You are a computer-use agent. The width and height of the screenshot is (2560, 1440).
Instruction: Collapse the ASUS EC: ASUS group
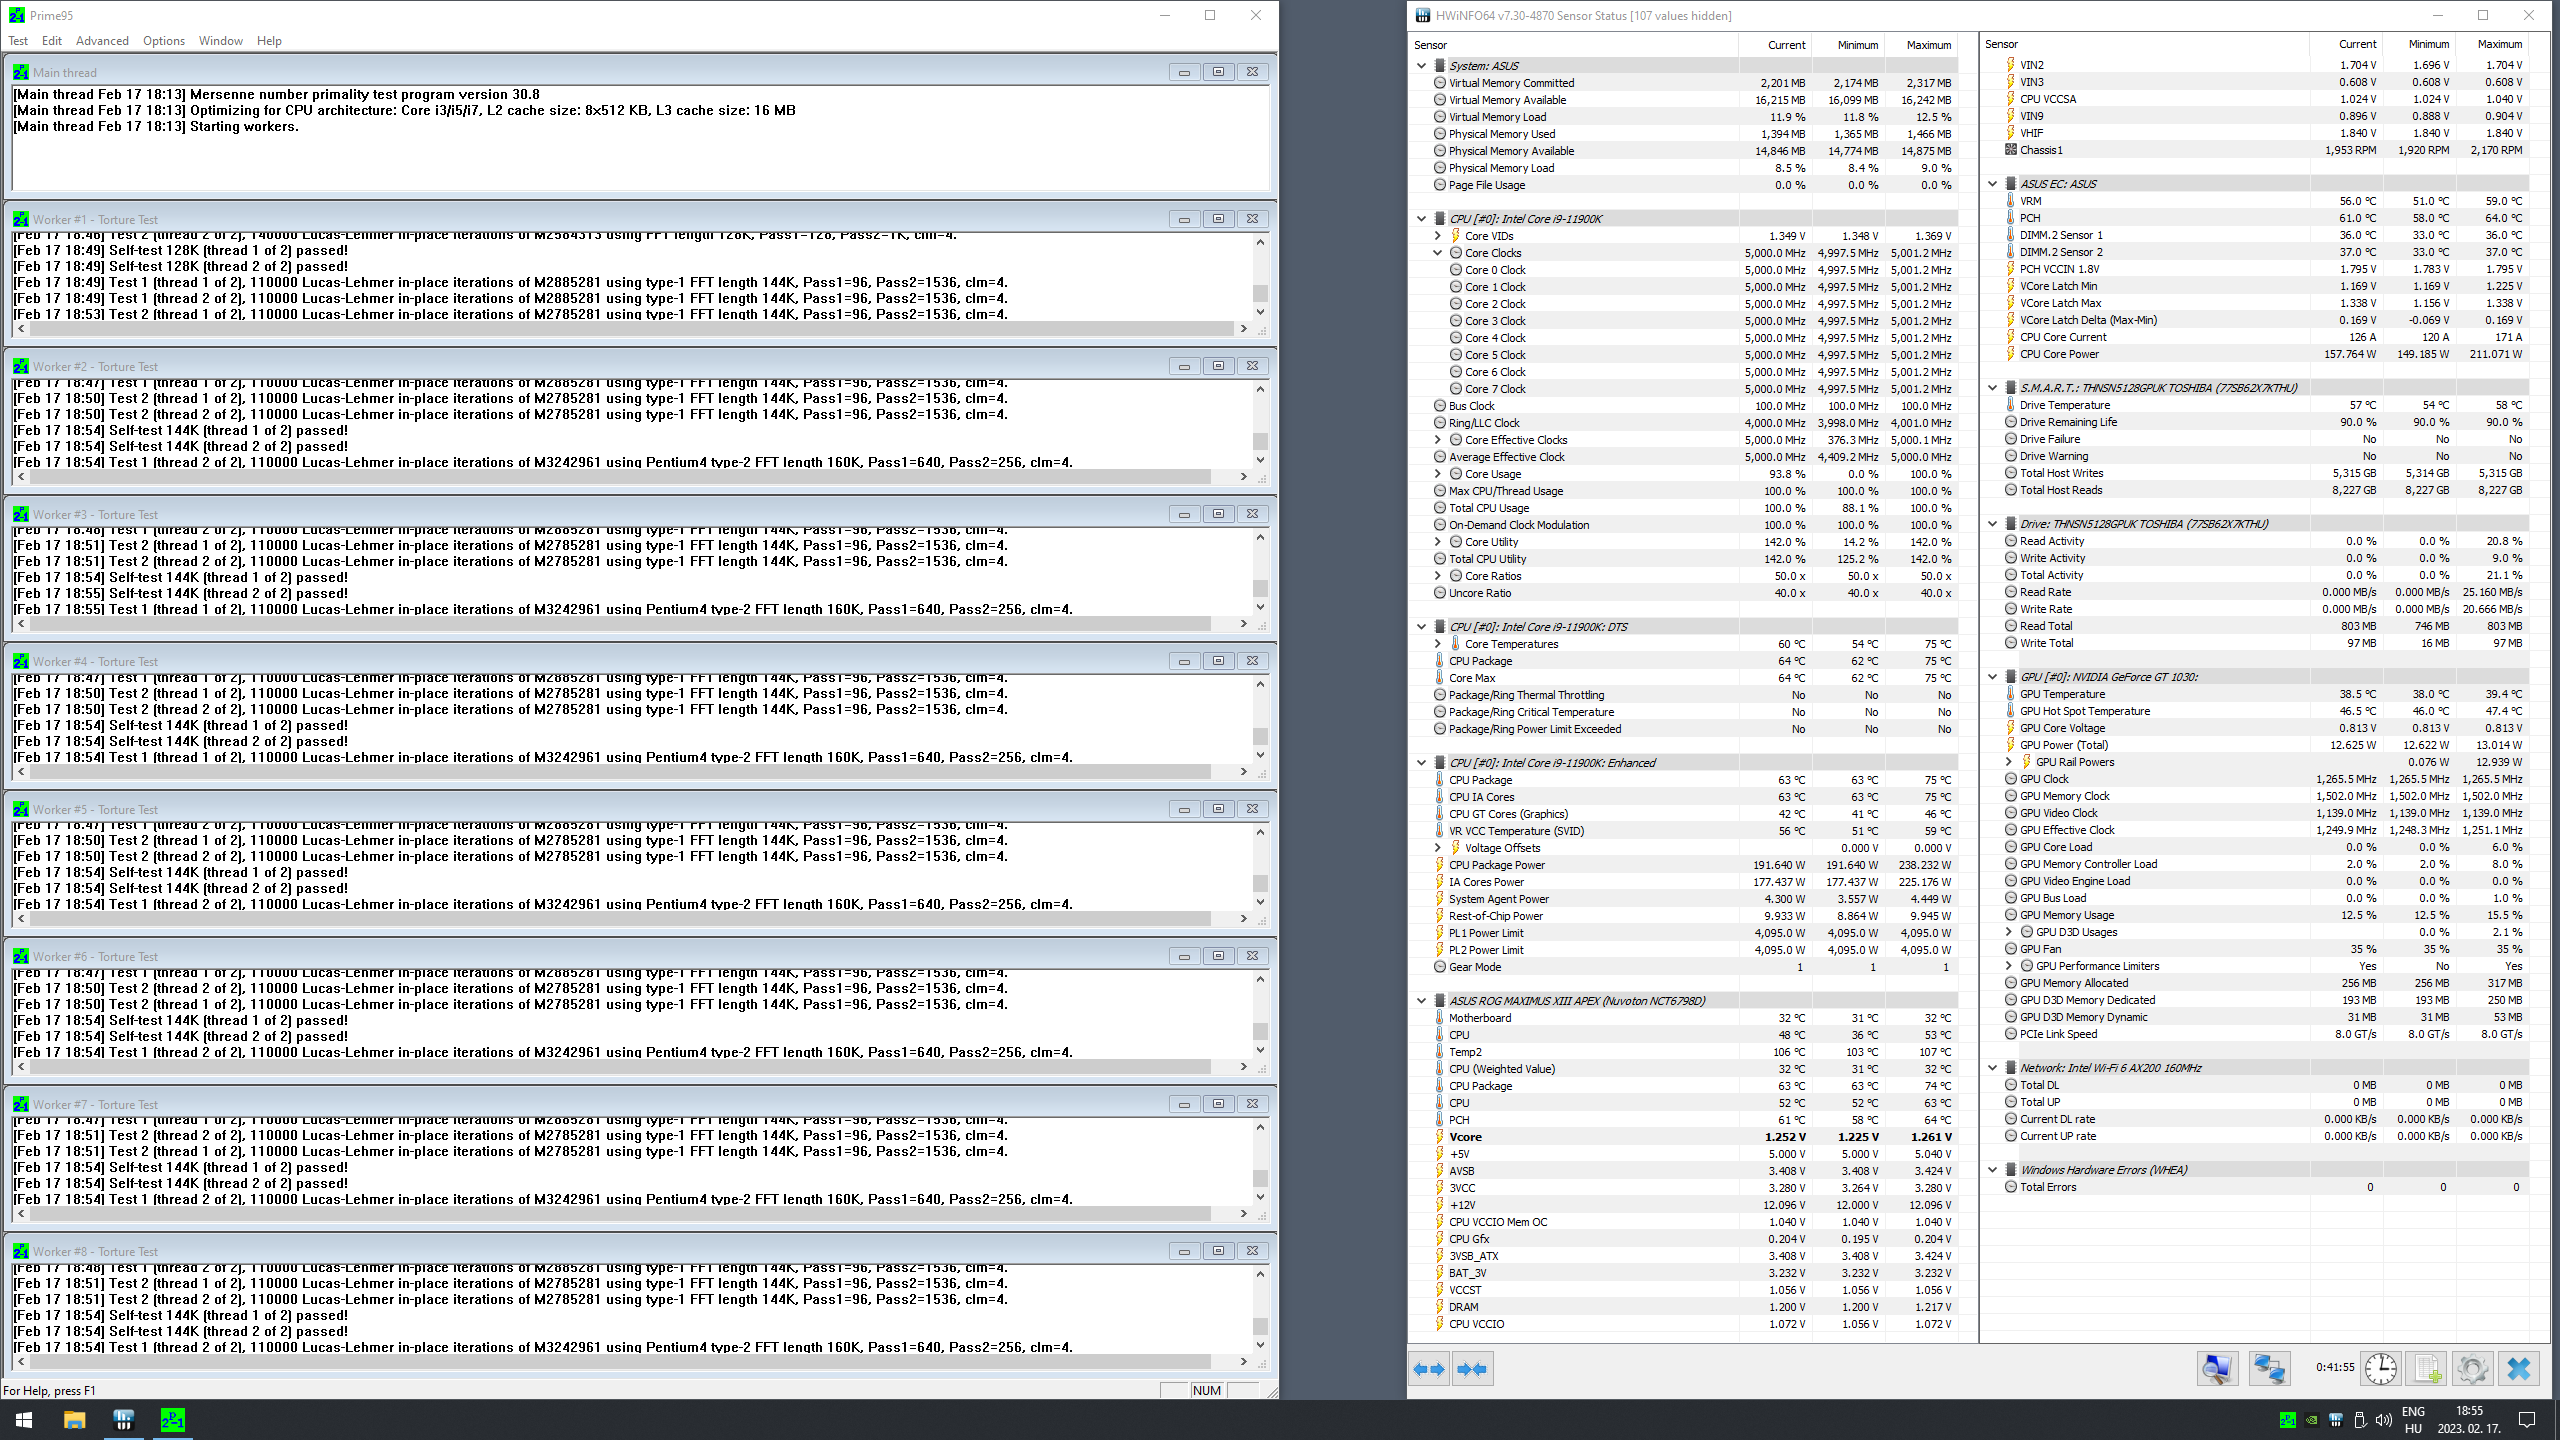click(1992, 184)
